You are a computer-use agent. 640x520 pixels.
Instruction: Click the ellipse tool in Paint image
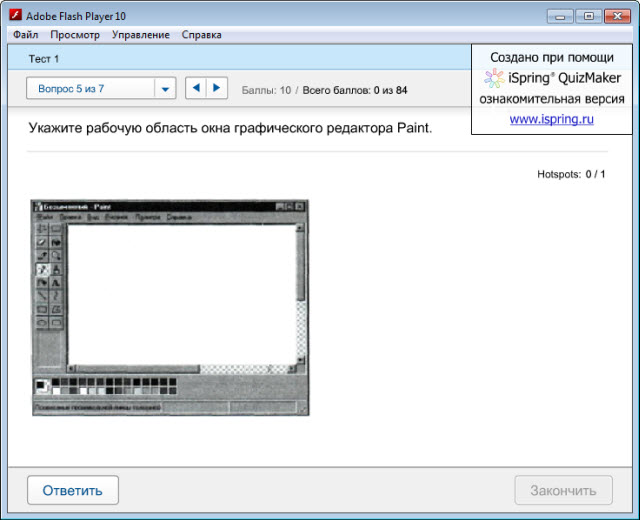pyautogui.click(x=42, y=323)
